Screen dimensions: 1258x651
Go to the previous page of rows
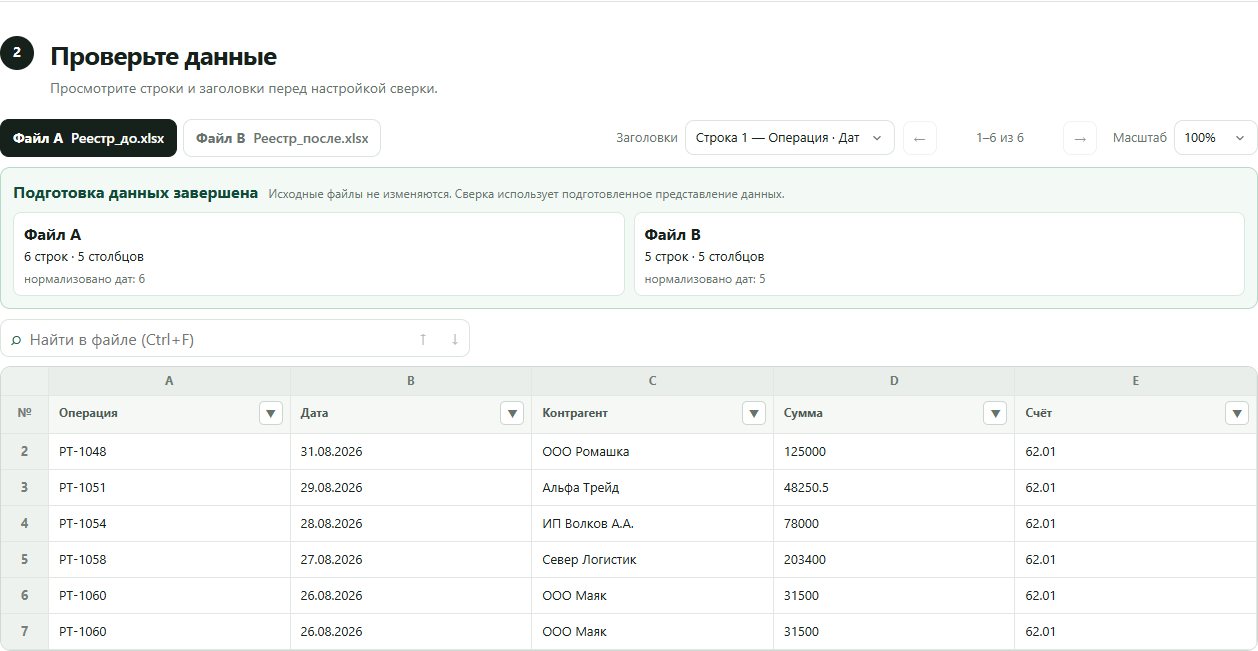coord(920,138)
